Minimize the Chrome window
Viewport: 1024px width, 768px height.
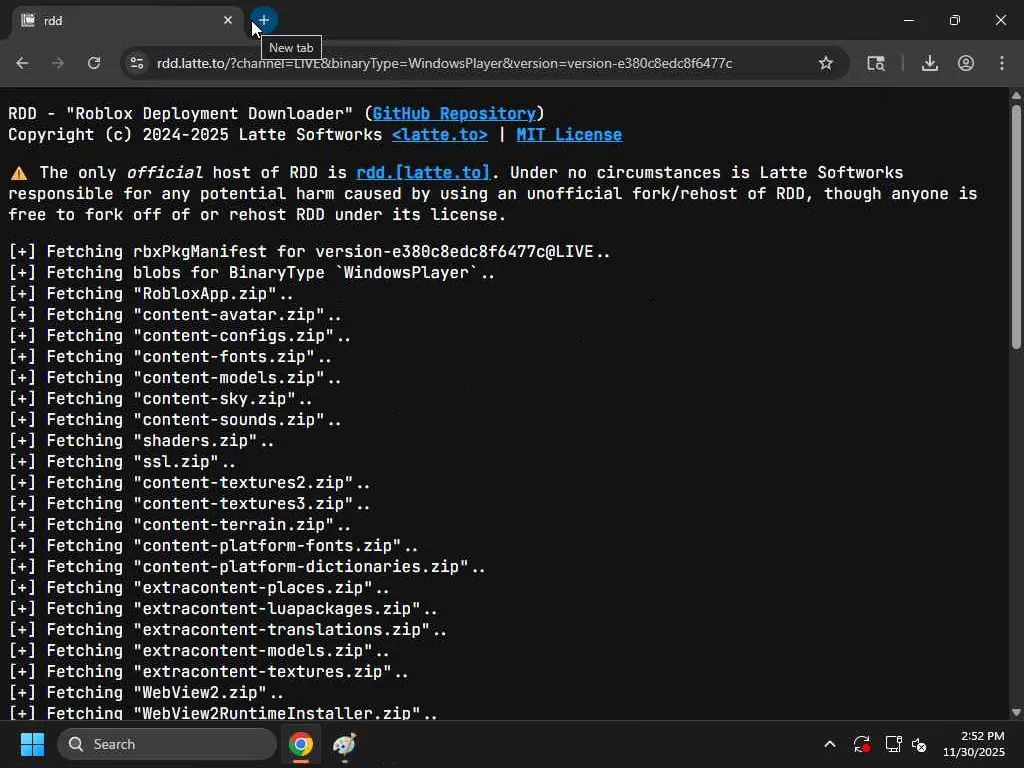tap(908, 20)
